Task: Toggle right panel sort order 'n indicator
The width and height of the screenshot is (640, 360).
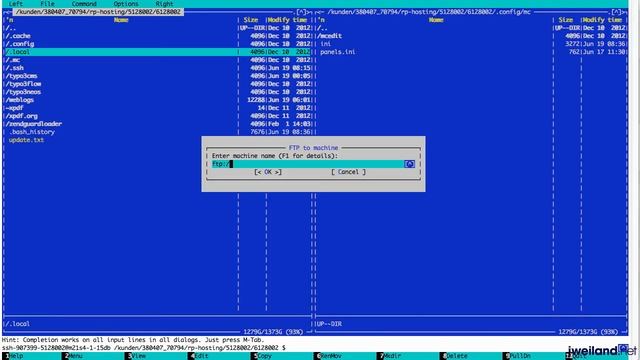Action: 322,20
